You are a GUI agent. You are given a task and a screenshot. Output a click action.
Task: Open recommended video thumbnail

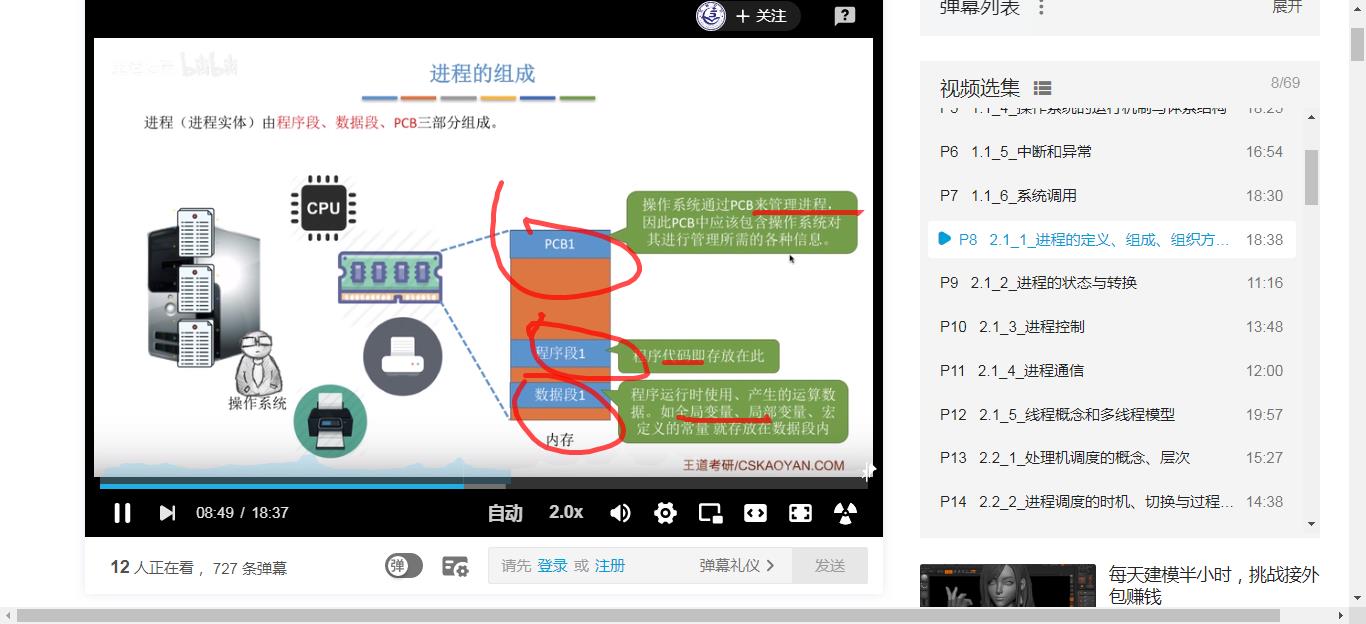click(1007, 586)
